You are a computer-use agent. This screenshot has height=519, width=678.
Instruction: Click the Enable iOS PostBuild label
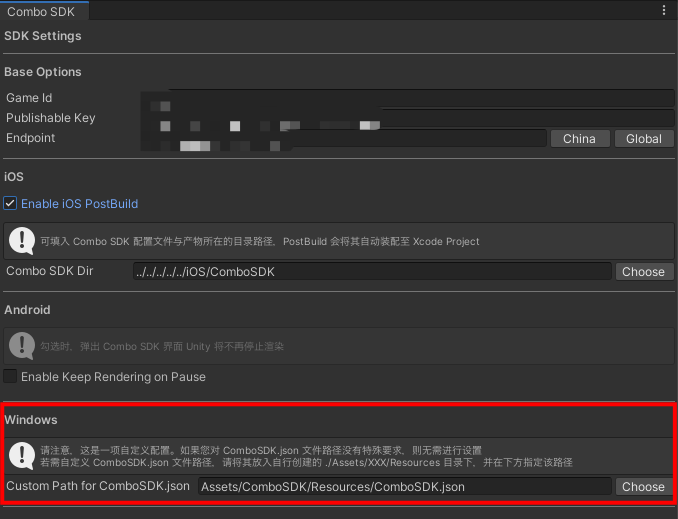click(x=80, y=204)
